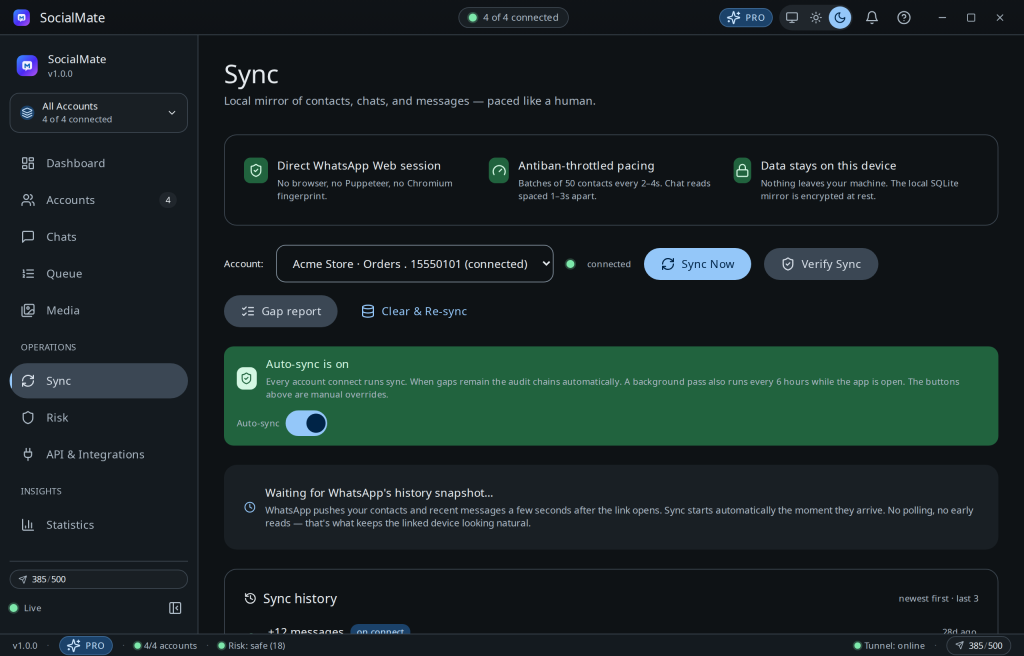The height and width of the screenshot is (656, 1024).
Task: Click Risk: safe (18) status entry
Action: [x=251, y=646]
